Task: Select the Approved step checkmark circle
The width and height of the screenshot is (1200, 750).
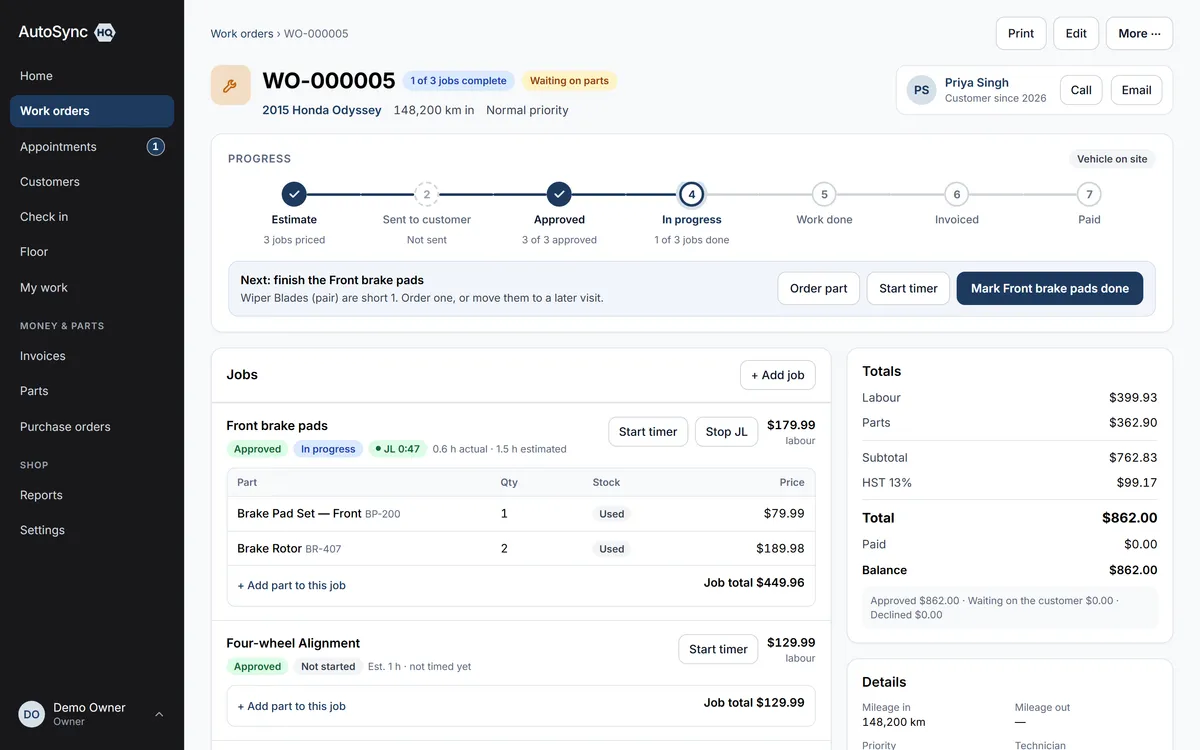Action: coord(559,194)
